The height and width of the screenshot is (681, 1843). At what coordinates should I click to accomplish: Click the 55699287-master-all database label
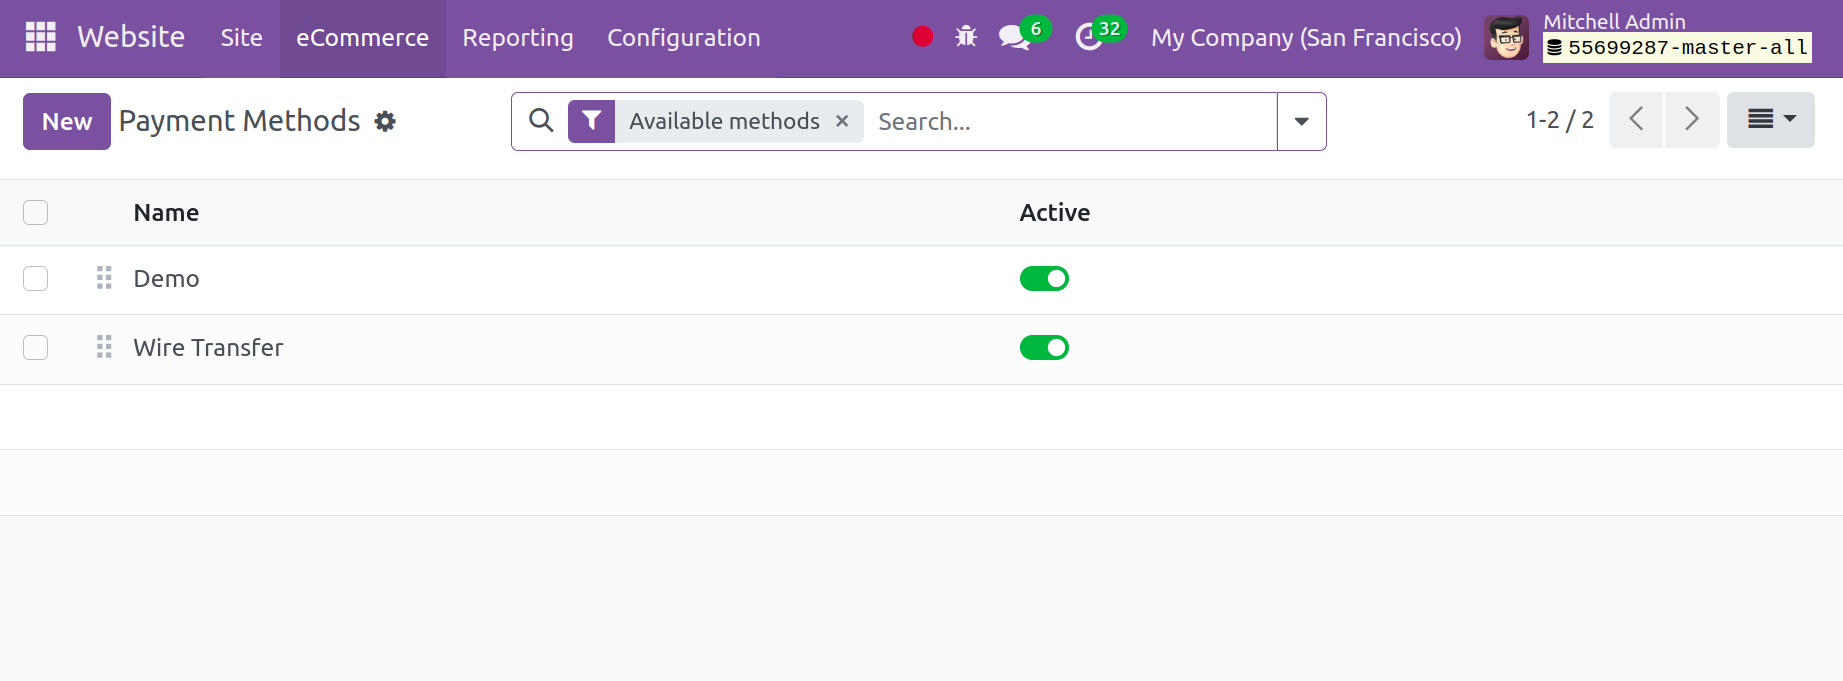click(x=1677, y=47)
